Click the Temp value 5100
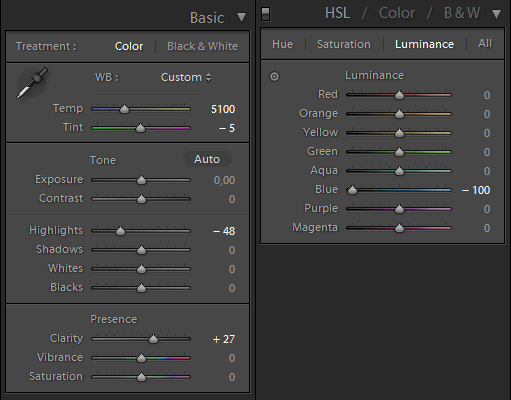Screen dimensions: 511x400 click(x=223, y=109)
